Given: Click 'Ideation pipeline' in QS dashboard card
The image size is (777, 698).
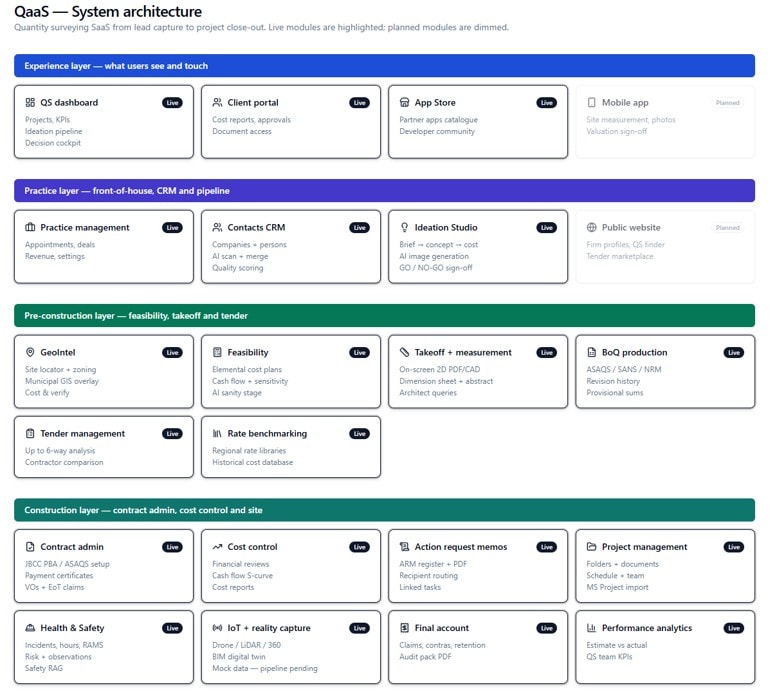Looking at the screenshot, I should (x=54, y=131).
